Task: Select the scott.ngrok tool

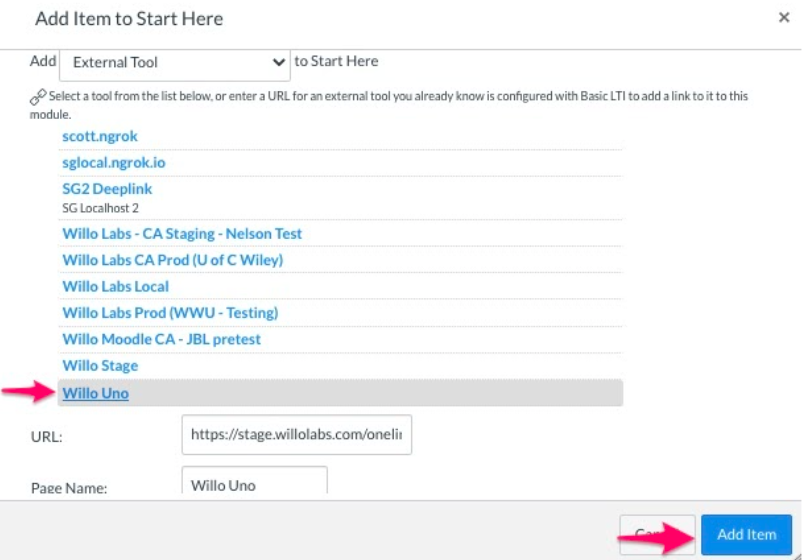Action: click(100, 136)
